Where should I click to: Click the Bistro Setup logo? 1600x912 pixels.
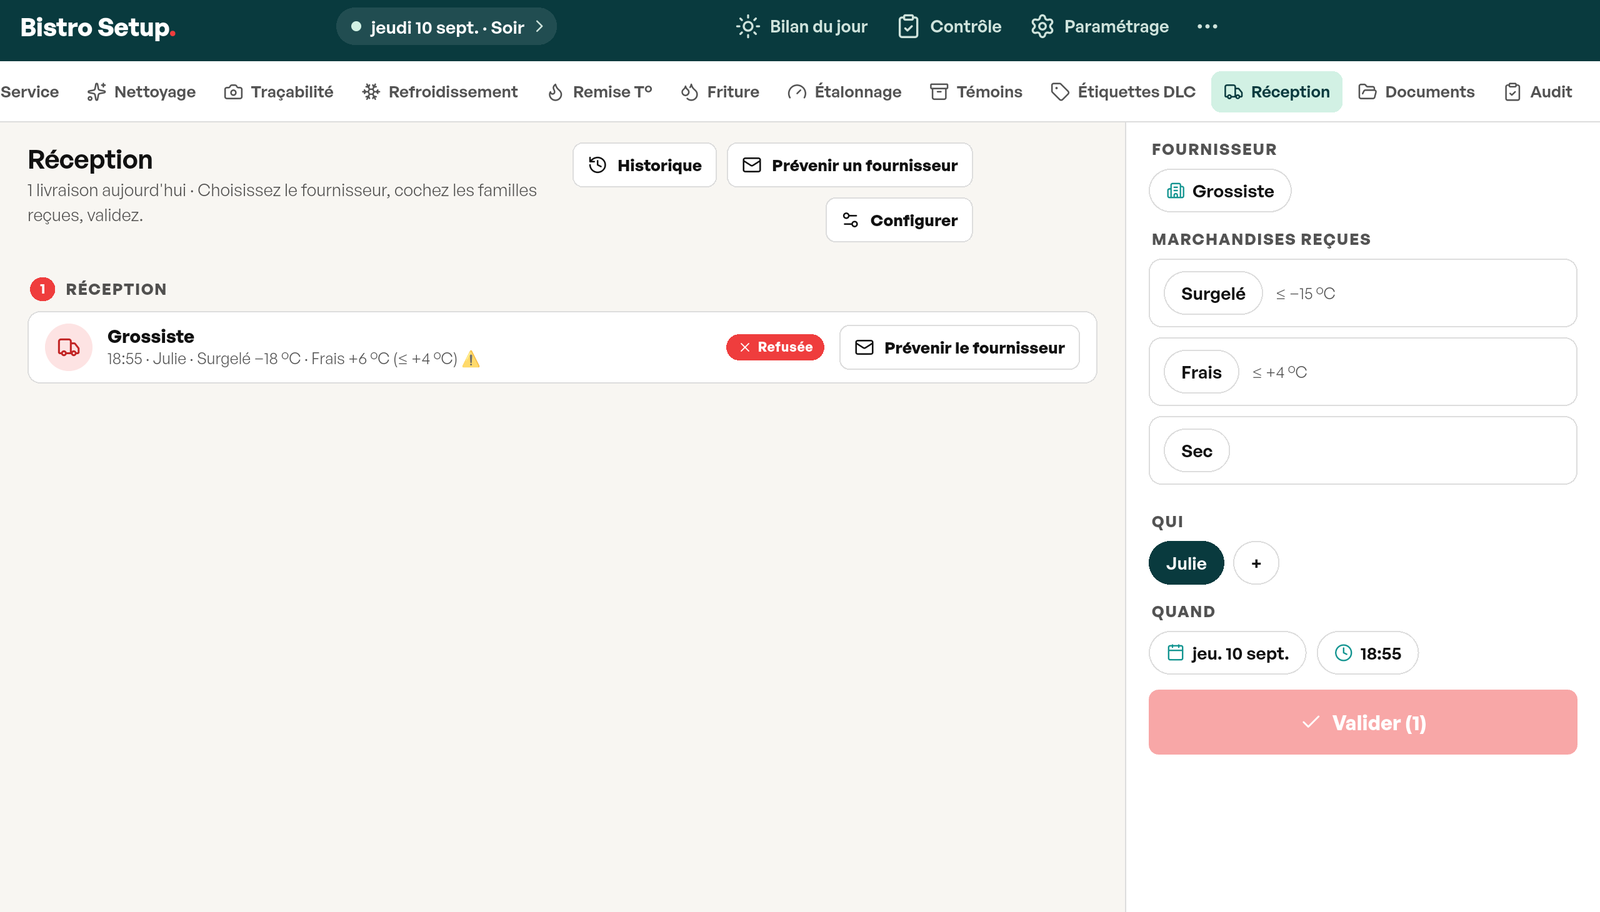point(98,27)
